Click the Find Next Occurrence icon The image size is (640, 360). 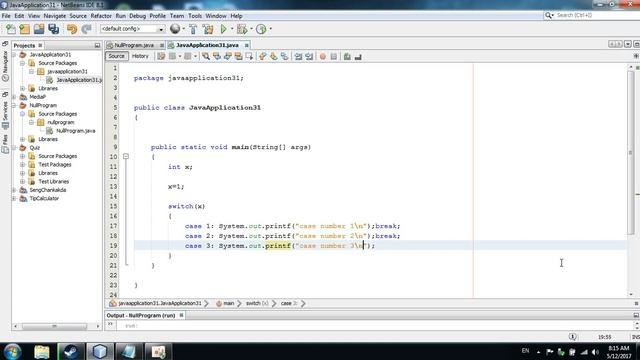pos(228,57)
